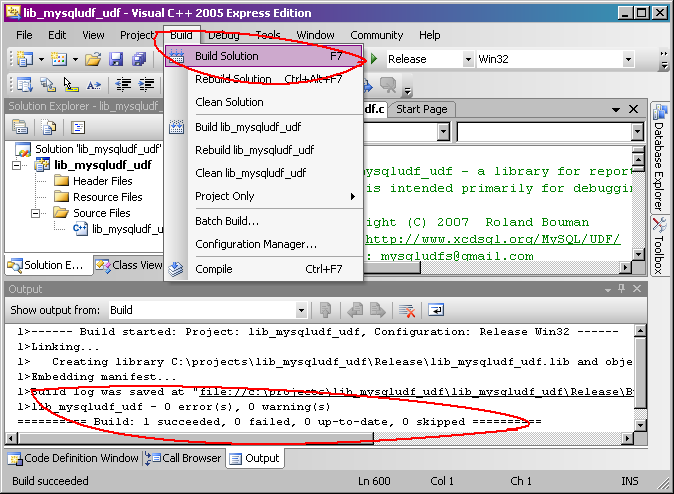Open the Community menu

click(377, 35)
